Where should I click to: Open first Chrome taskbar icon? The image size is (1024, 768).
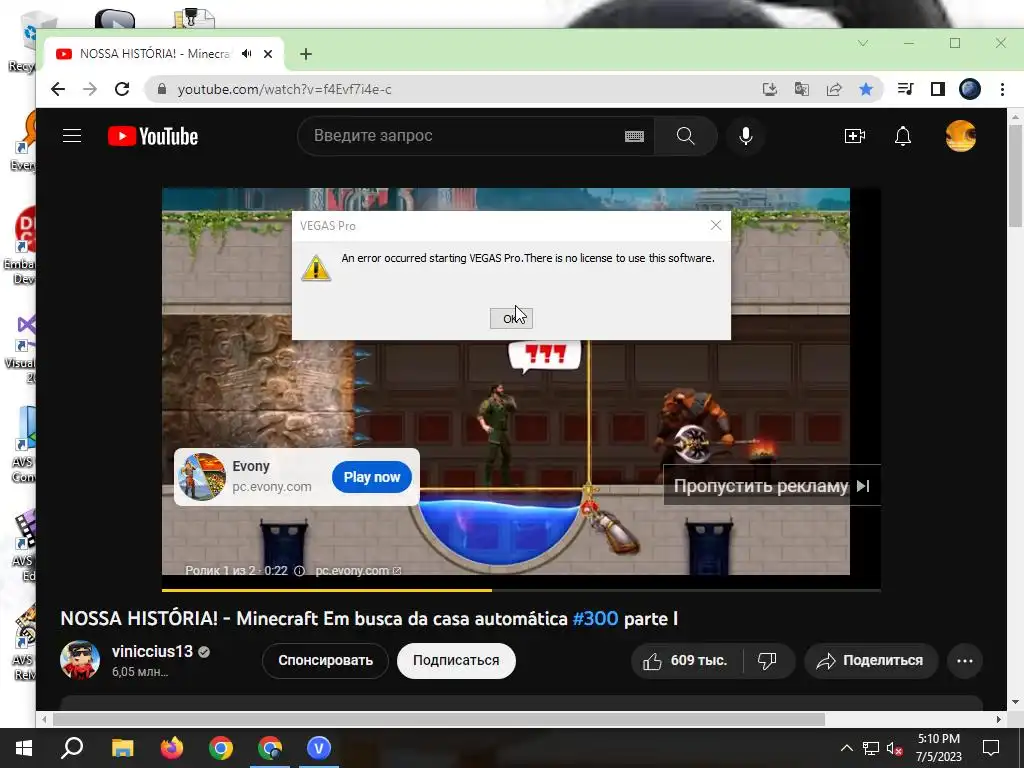[221, 748]
